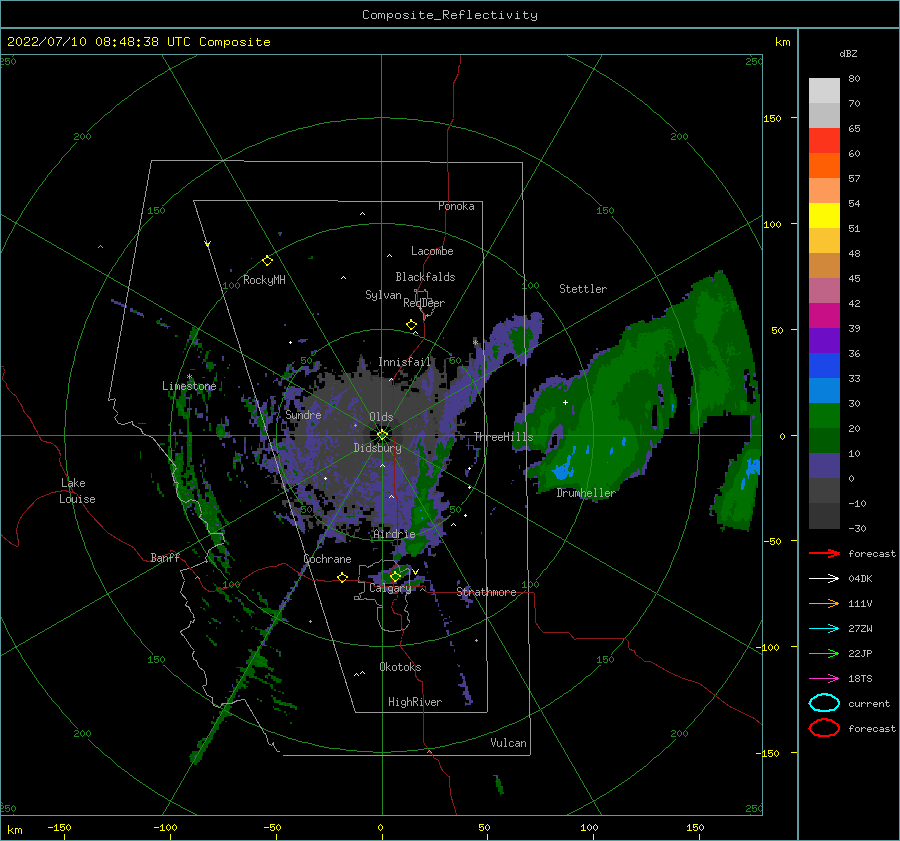
Task: Click the ThreeHills label
Action: tap(503, 437)
